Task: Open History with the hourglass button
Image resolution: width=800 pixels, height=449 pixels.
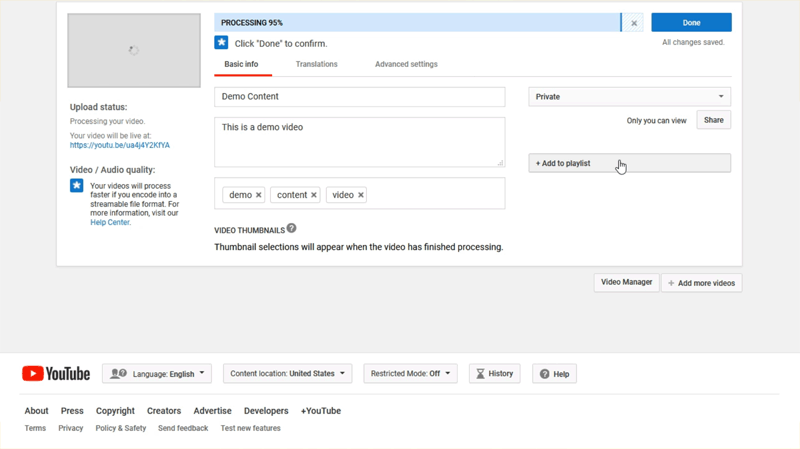Action: (x=494, y=374)
